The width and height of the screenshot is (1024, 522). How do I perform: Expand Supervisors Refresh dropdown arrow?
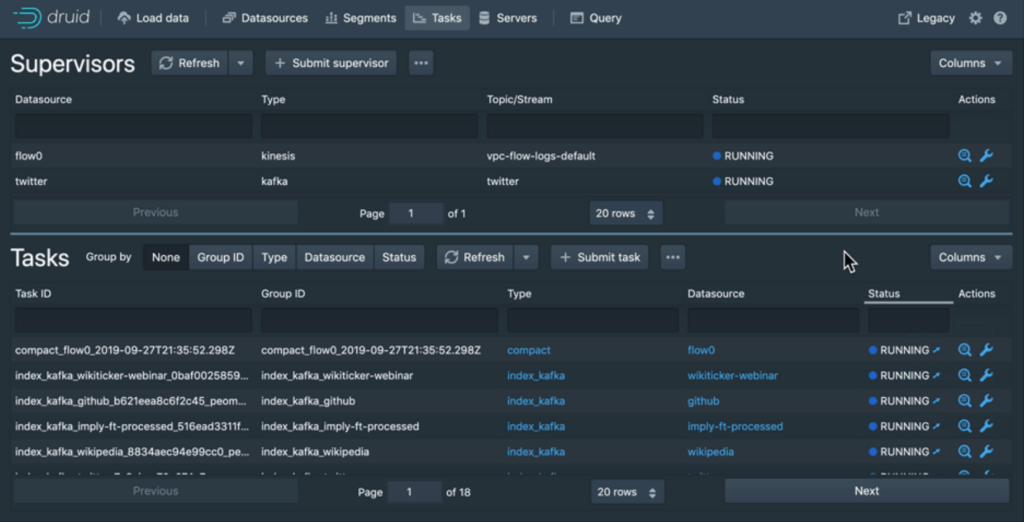240,63
